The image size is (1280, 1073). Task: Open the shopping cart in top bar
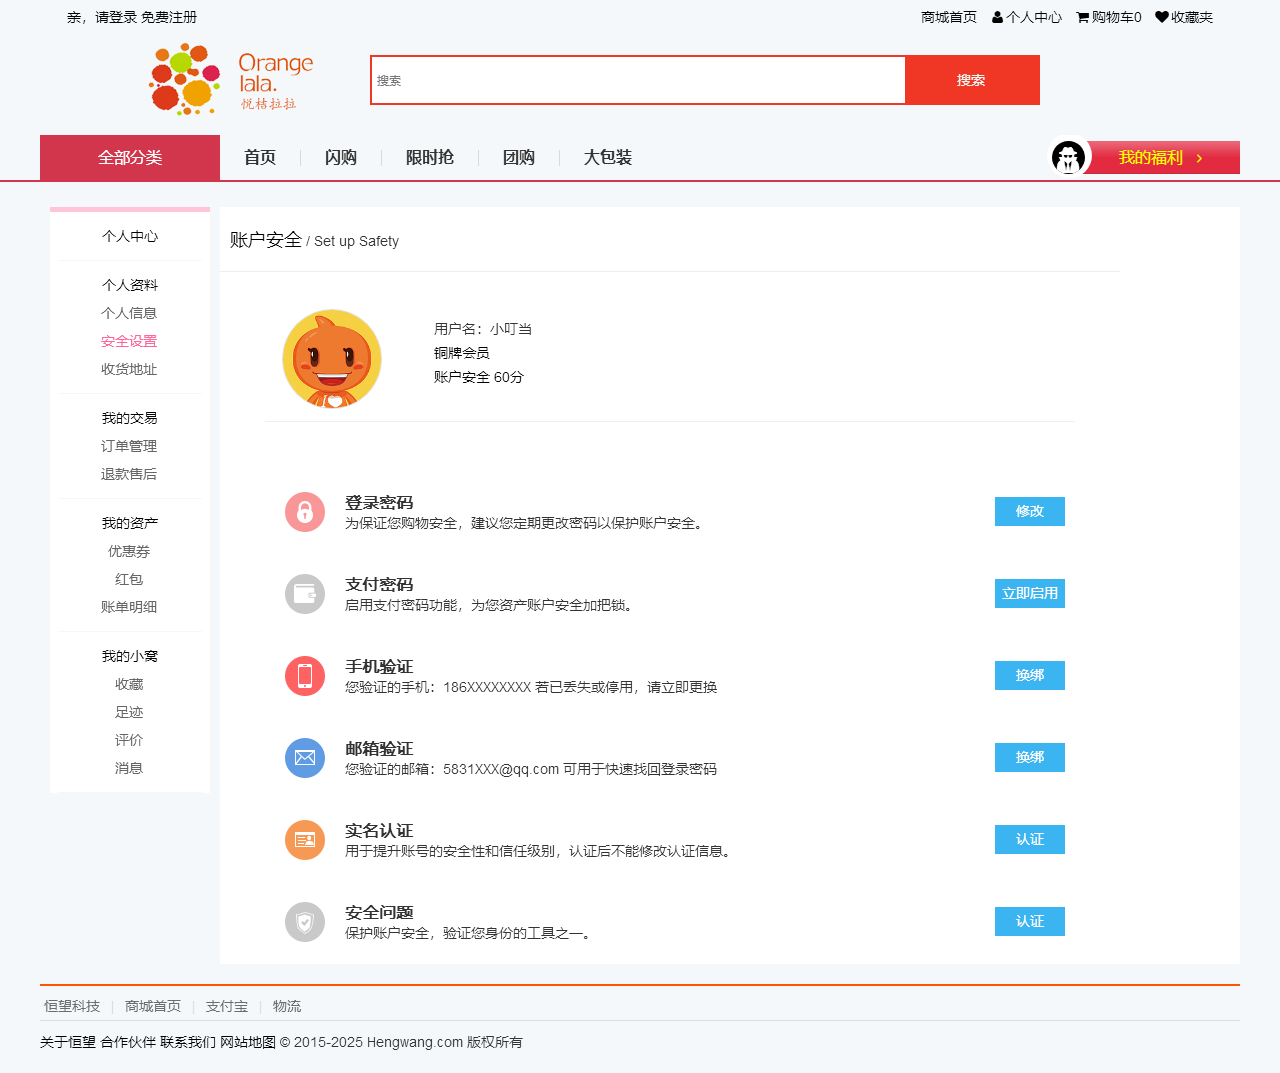[1108, 17]
